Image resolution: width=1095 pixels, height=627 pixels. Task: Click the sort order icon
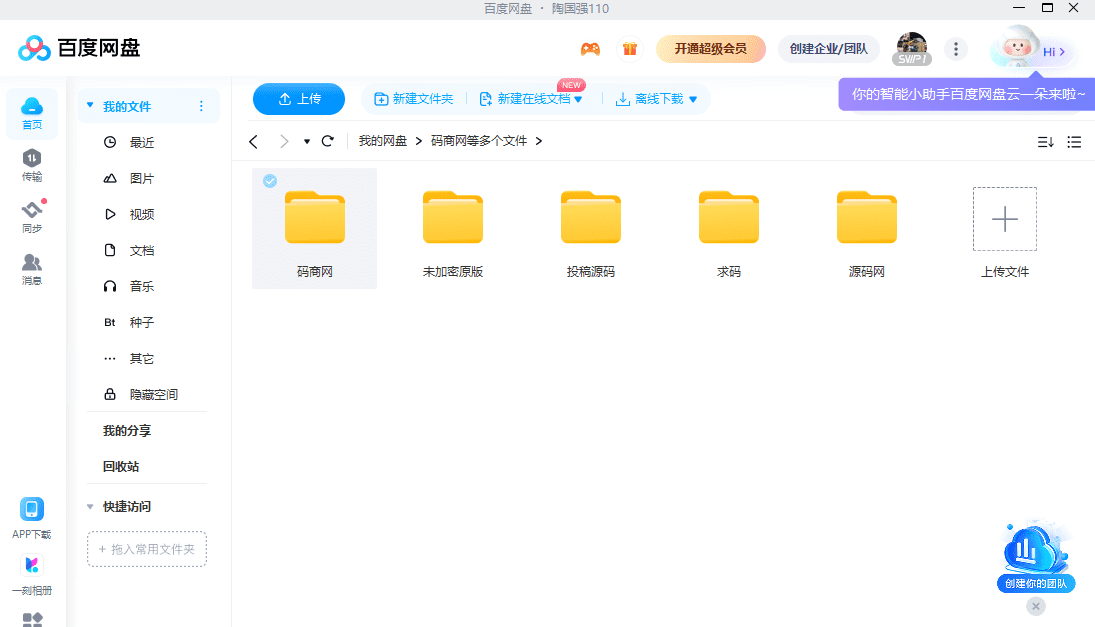tap(1045, 142)
